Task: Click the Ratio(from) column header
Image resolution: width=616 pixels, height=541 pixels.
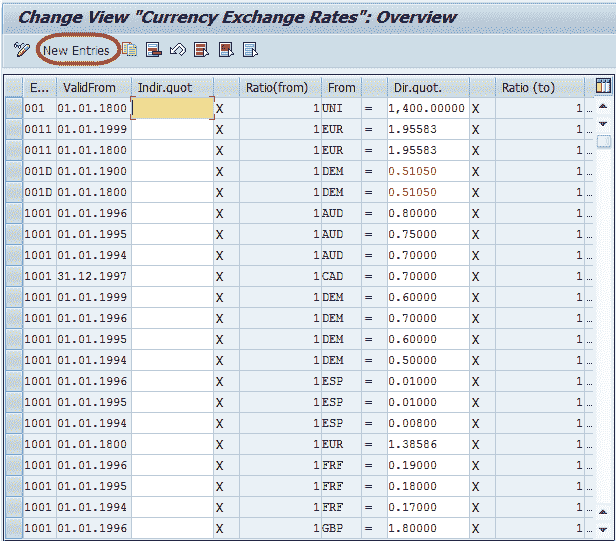Action: [x=280, y=87]
